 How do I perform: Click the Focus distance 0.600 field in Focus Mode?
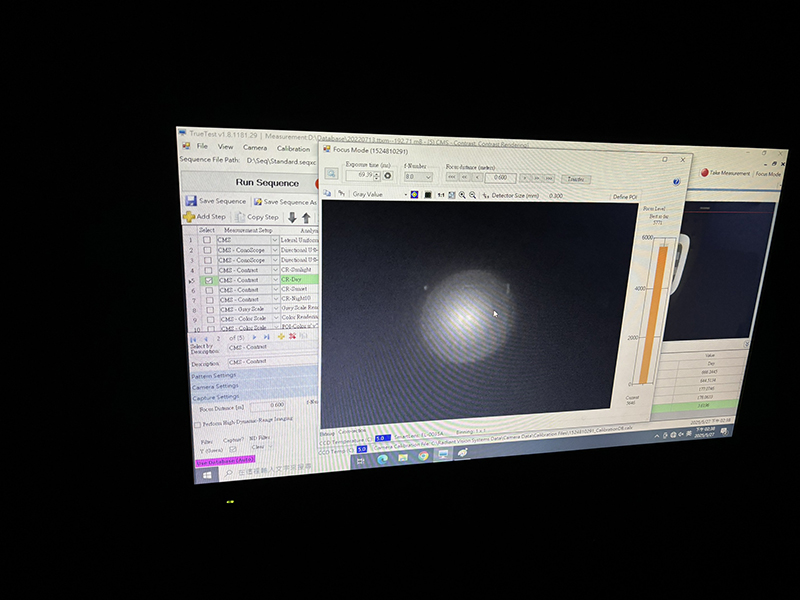501,178
